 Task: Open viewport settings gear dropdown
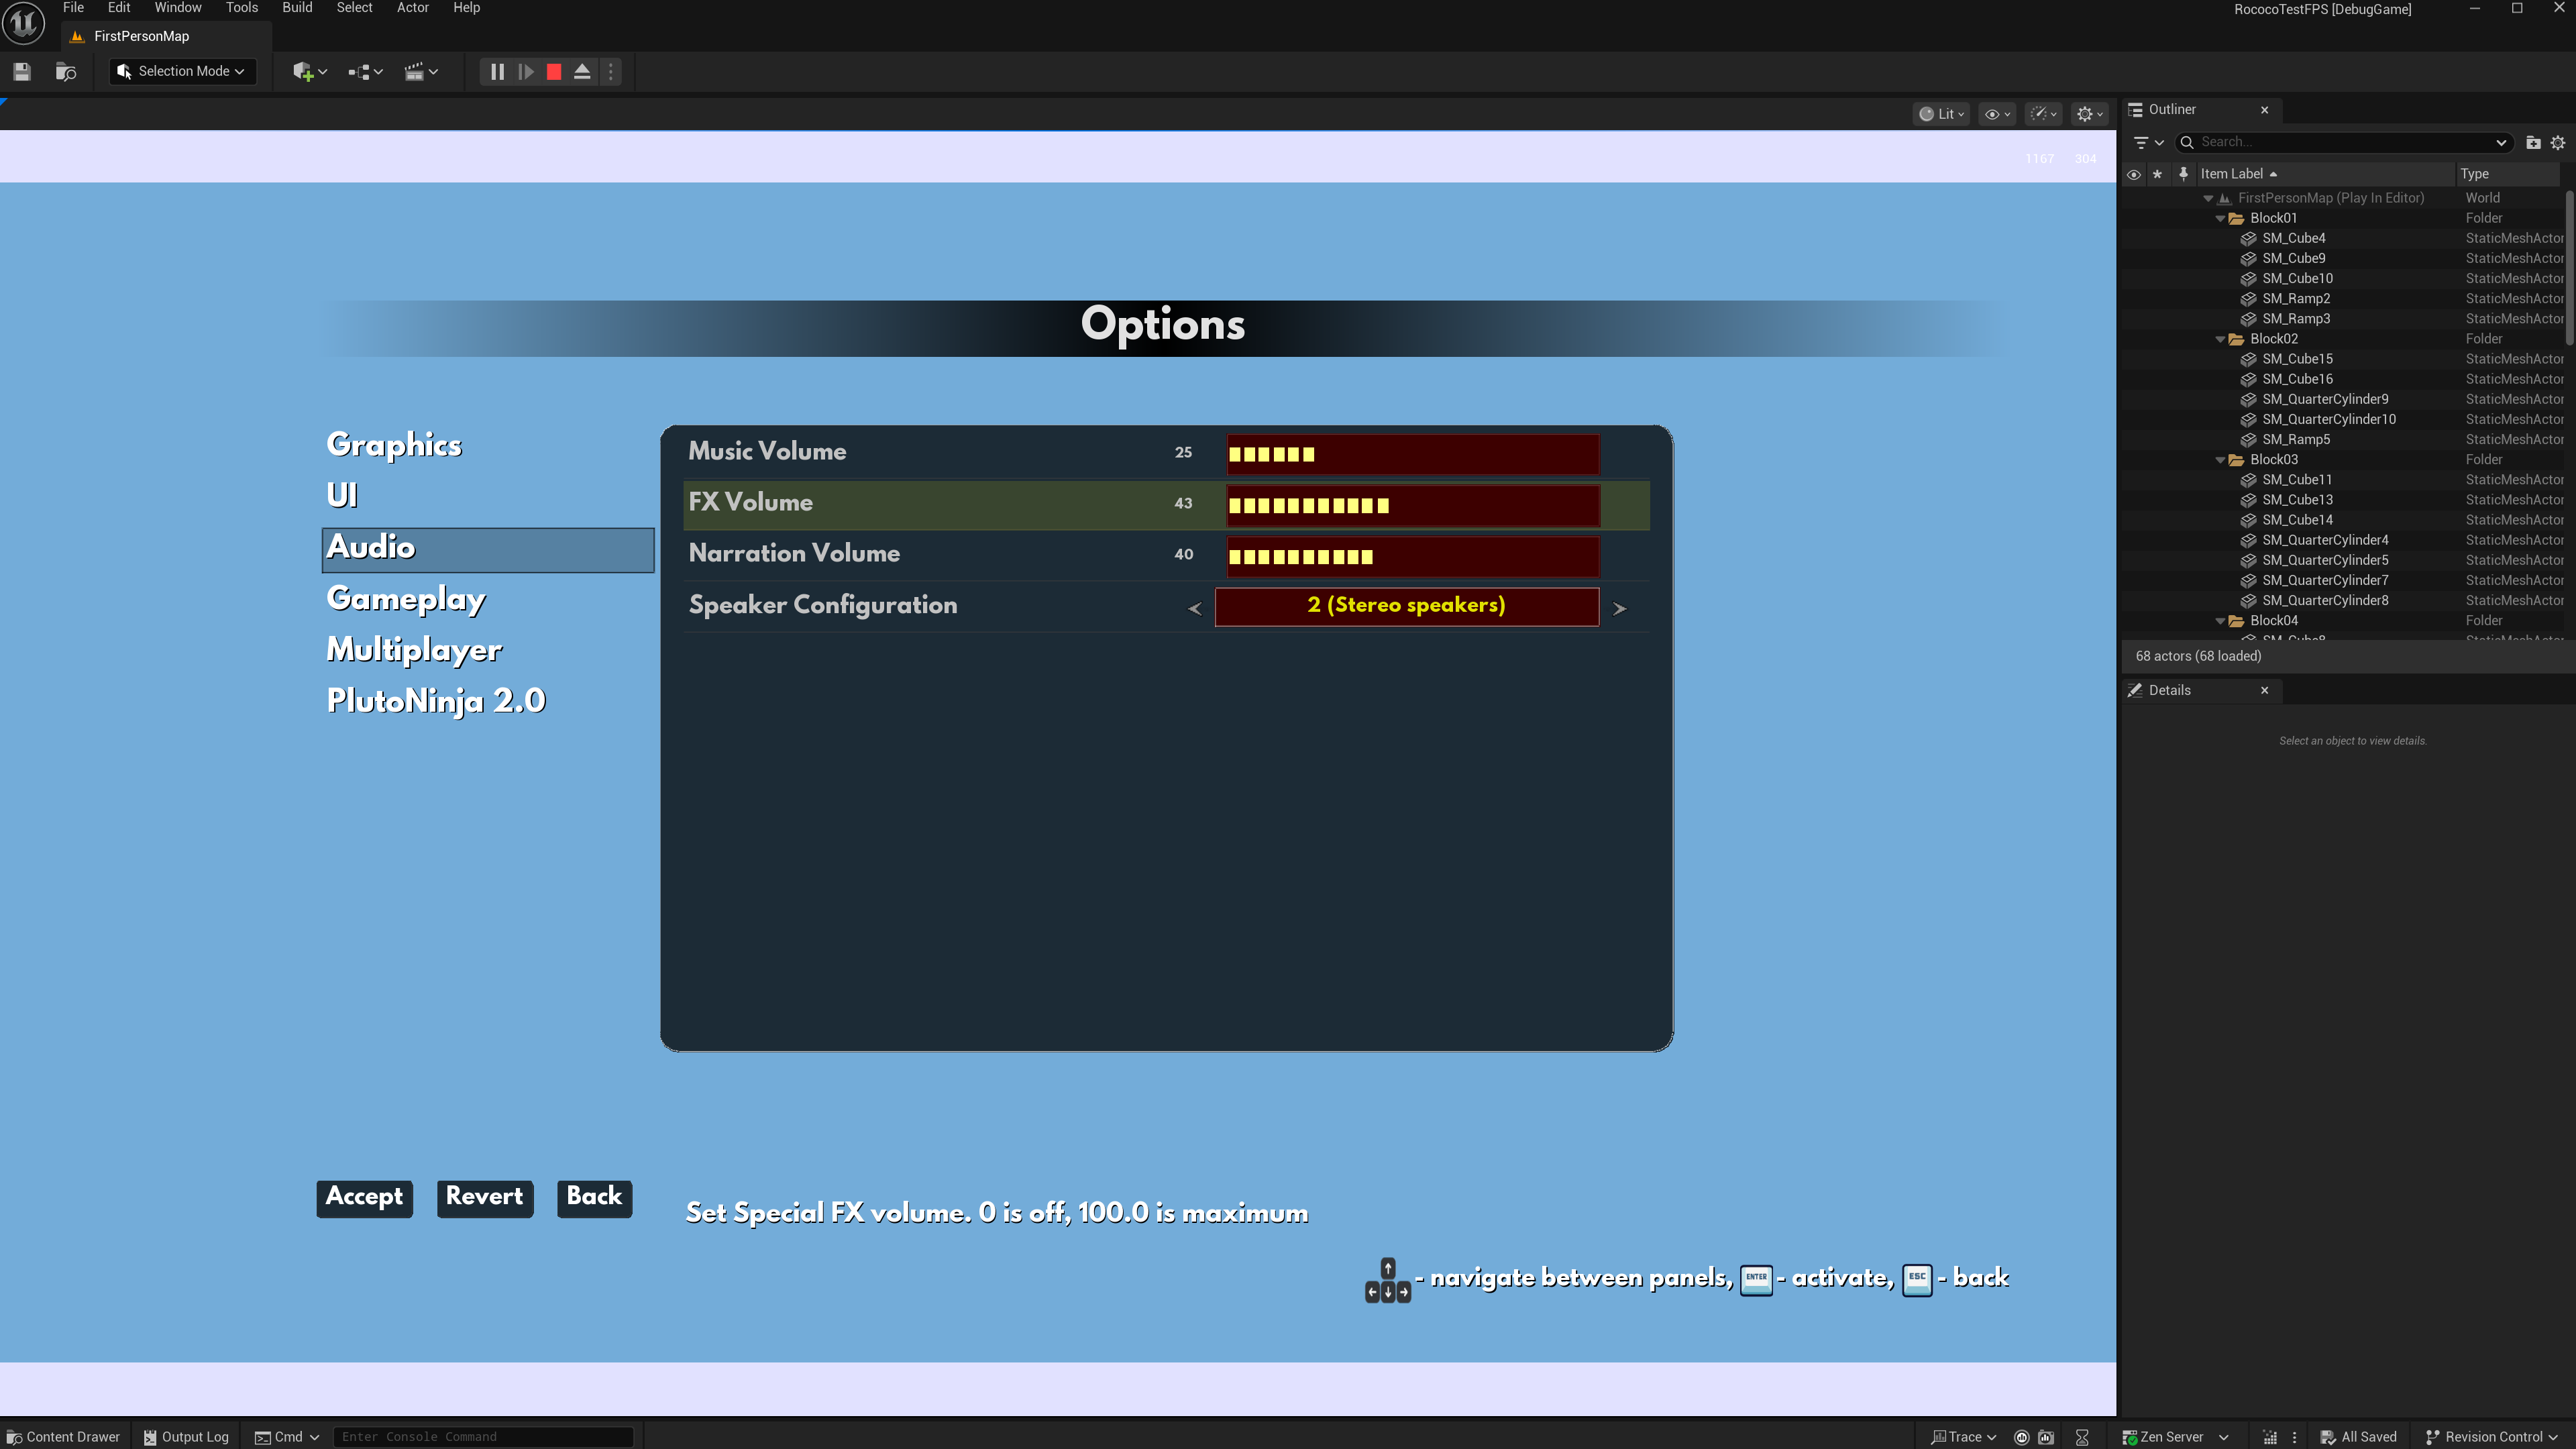[x=2089, y=114]
